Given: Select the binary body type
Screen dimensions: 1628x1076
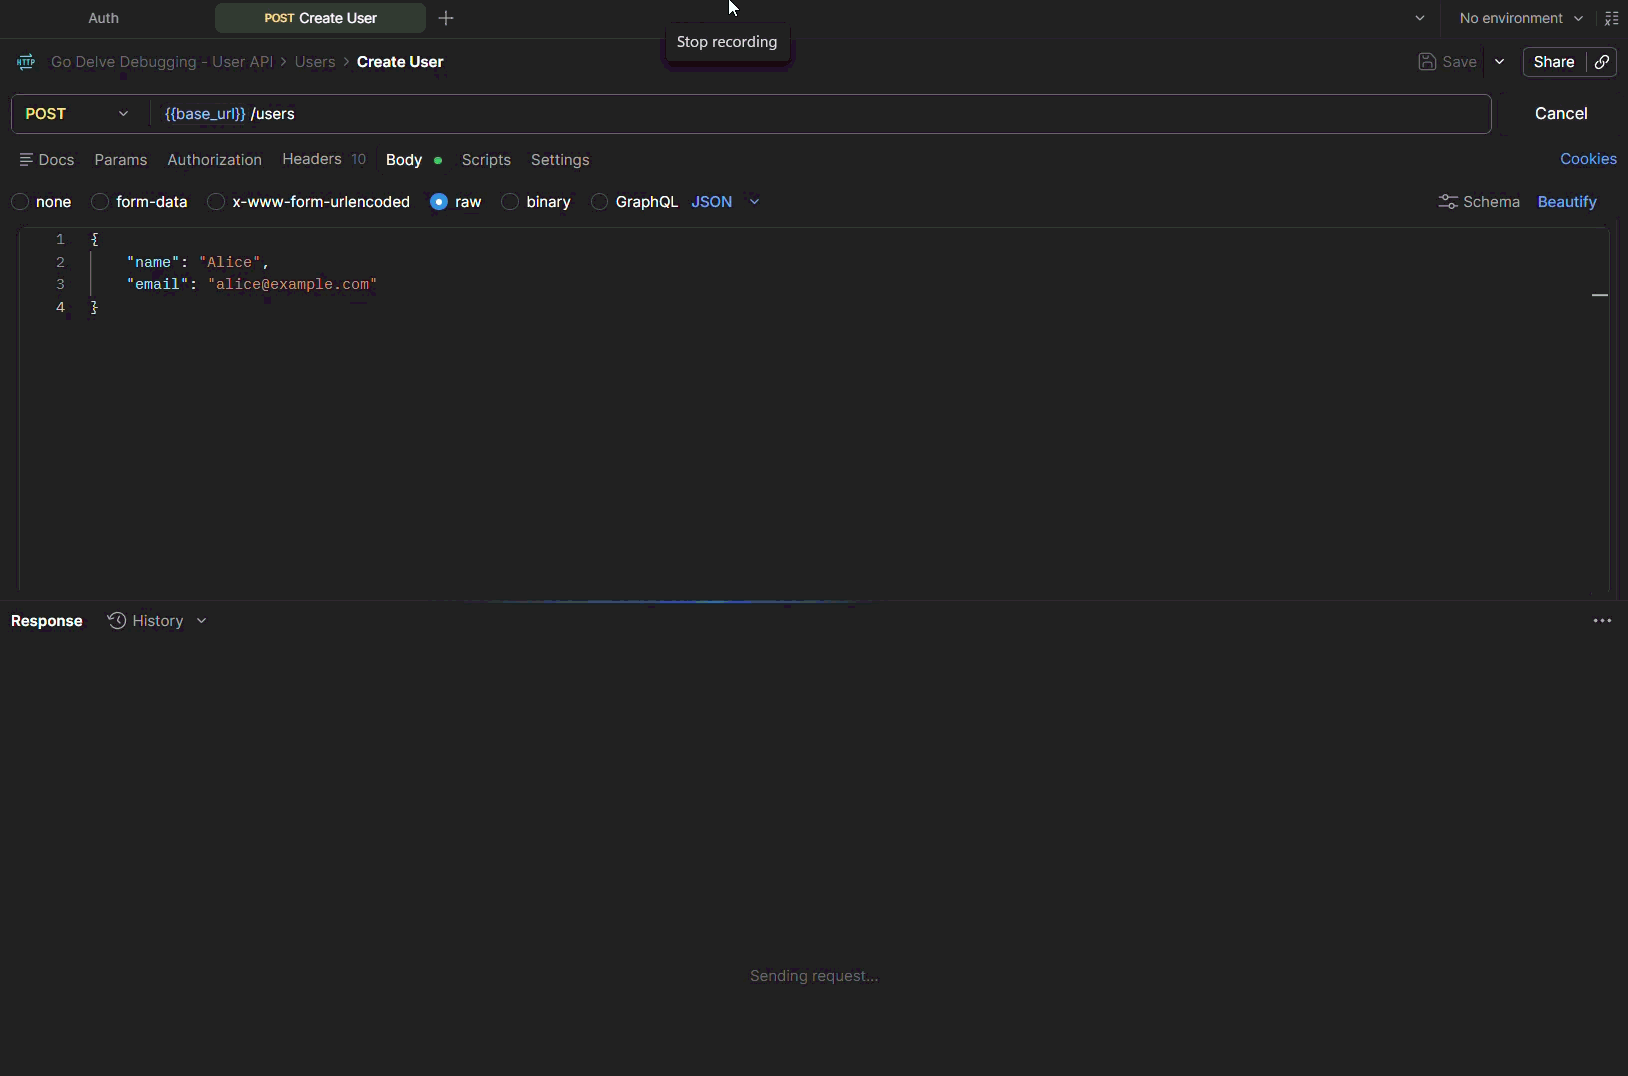Looking at the screenshot, I should (x=510, y=202).
